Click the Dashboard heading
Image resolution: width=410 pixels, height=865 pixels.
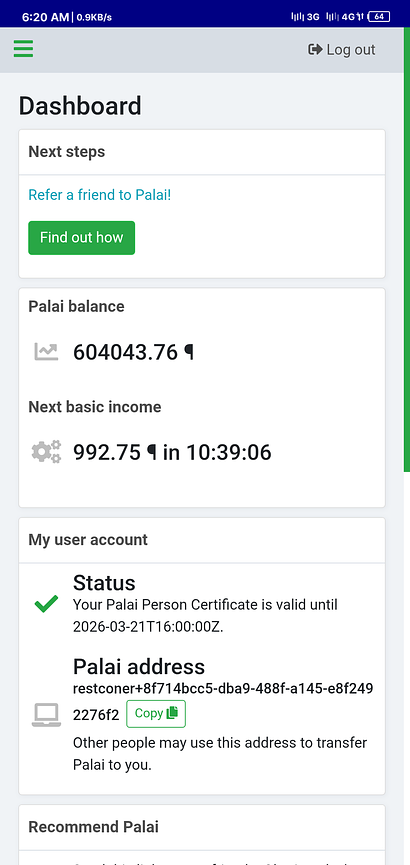click(x=80, y=106)
